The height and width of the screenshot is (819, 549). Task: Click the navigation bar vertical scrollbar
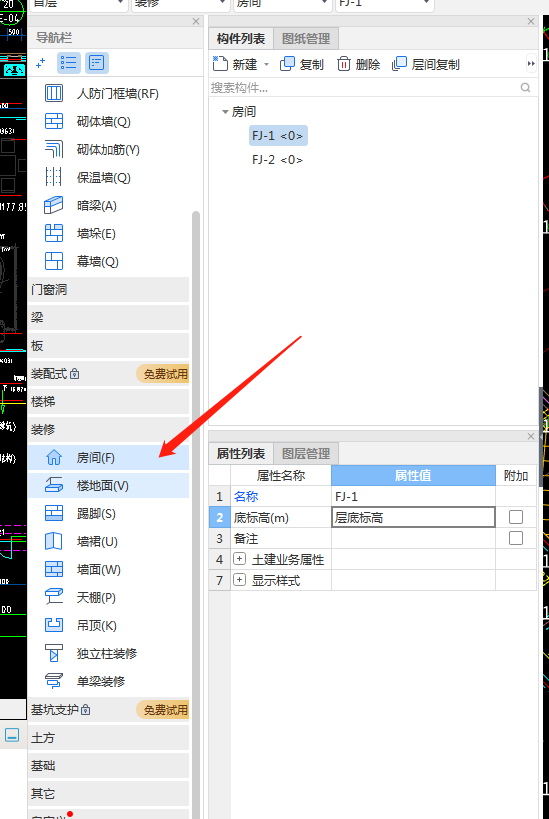[196, 512]
